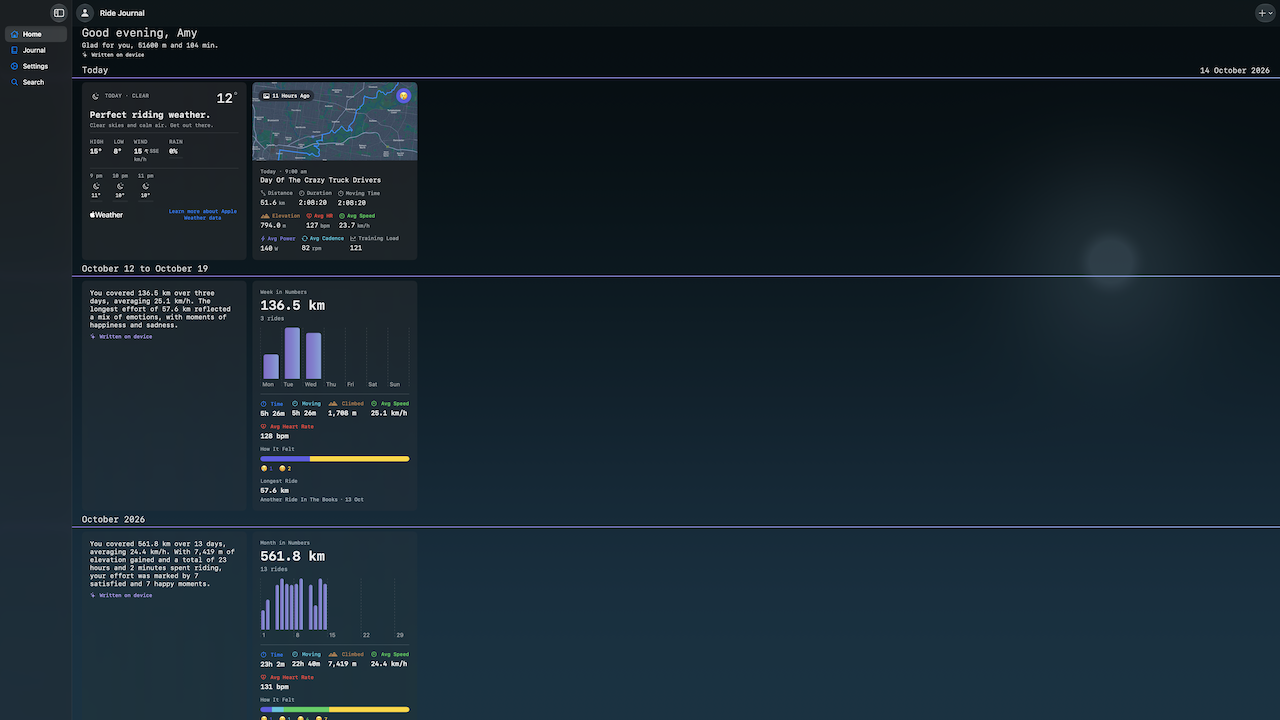The width and height of the screenshot is (1280, 720).
Task: Click the weekly Climbed mountain icon
Action: click(333, 404)
